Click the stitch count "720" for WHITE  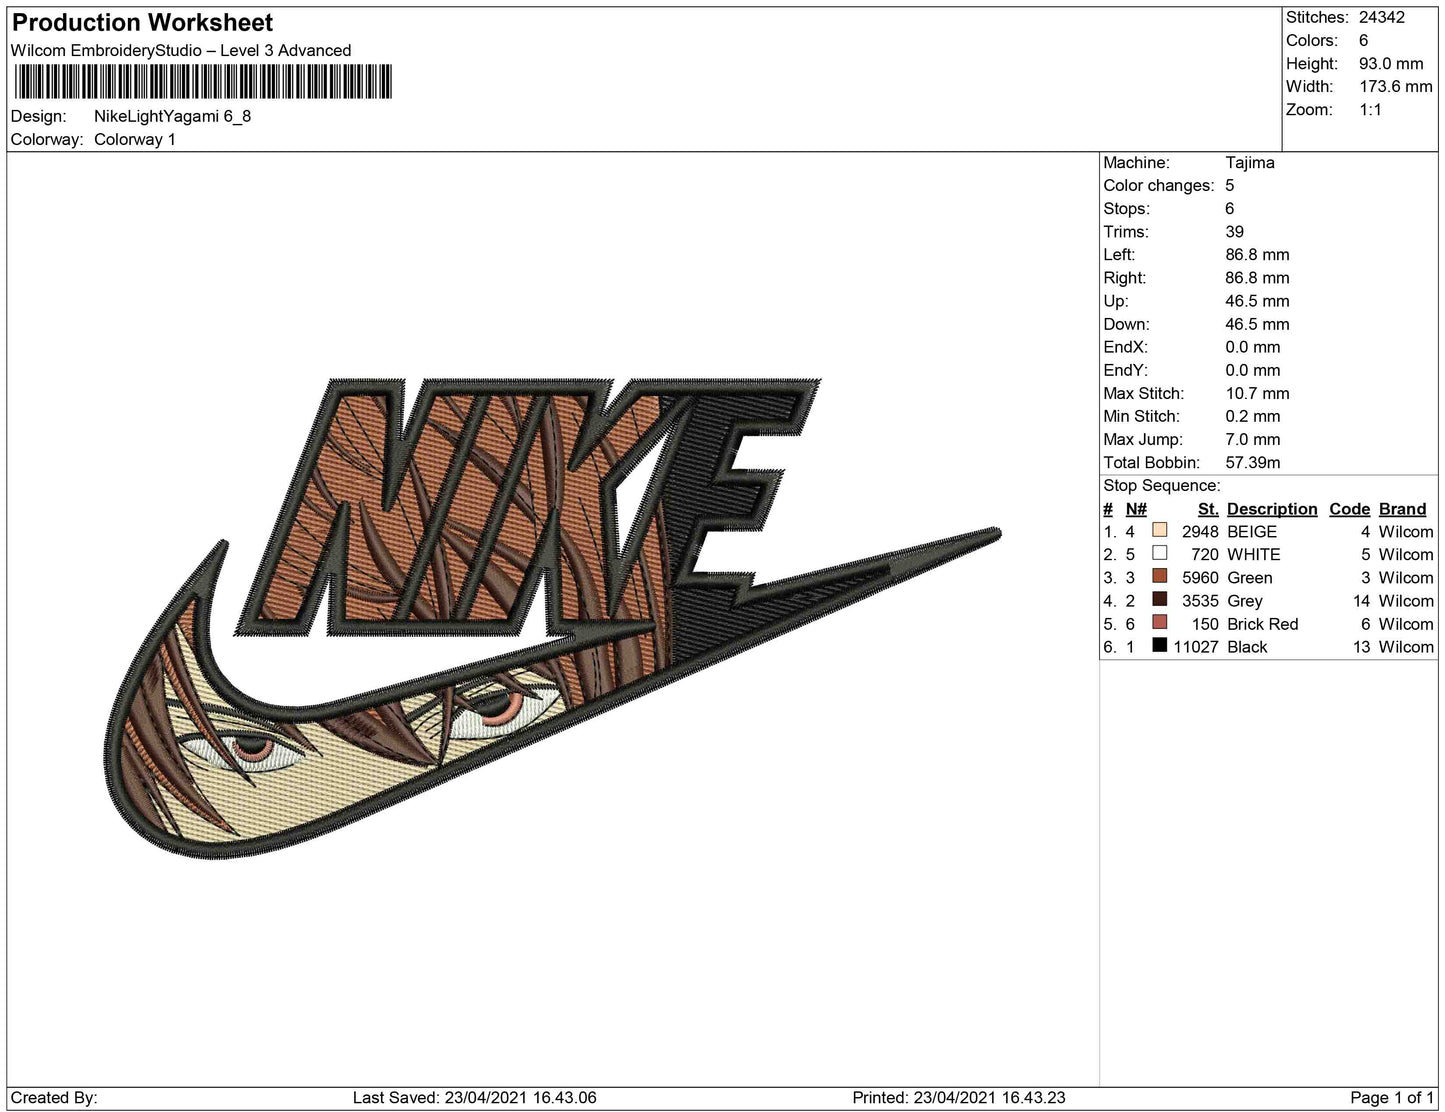point(1205,554)
